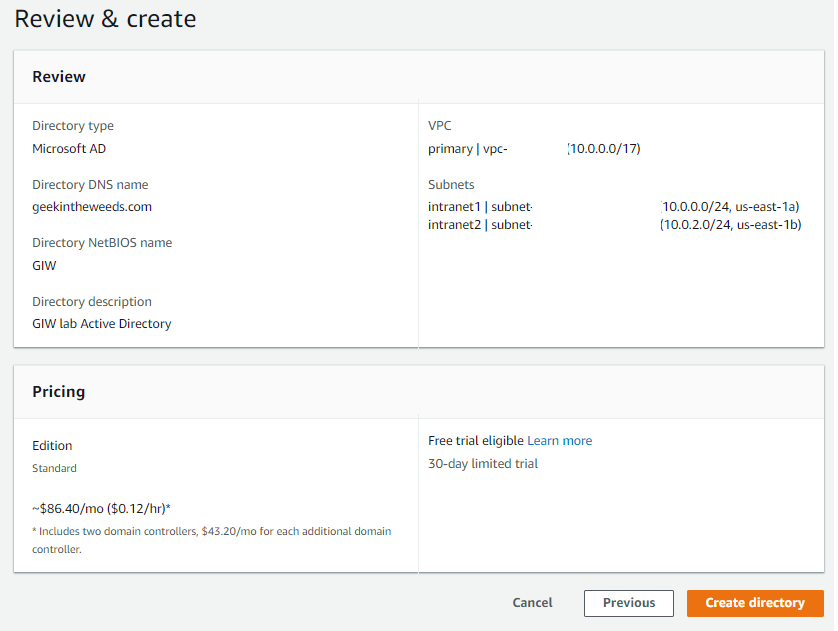This screenshot has height=631, width=838.
Task: Click the Review & create page heading
Action: [105, 19]
